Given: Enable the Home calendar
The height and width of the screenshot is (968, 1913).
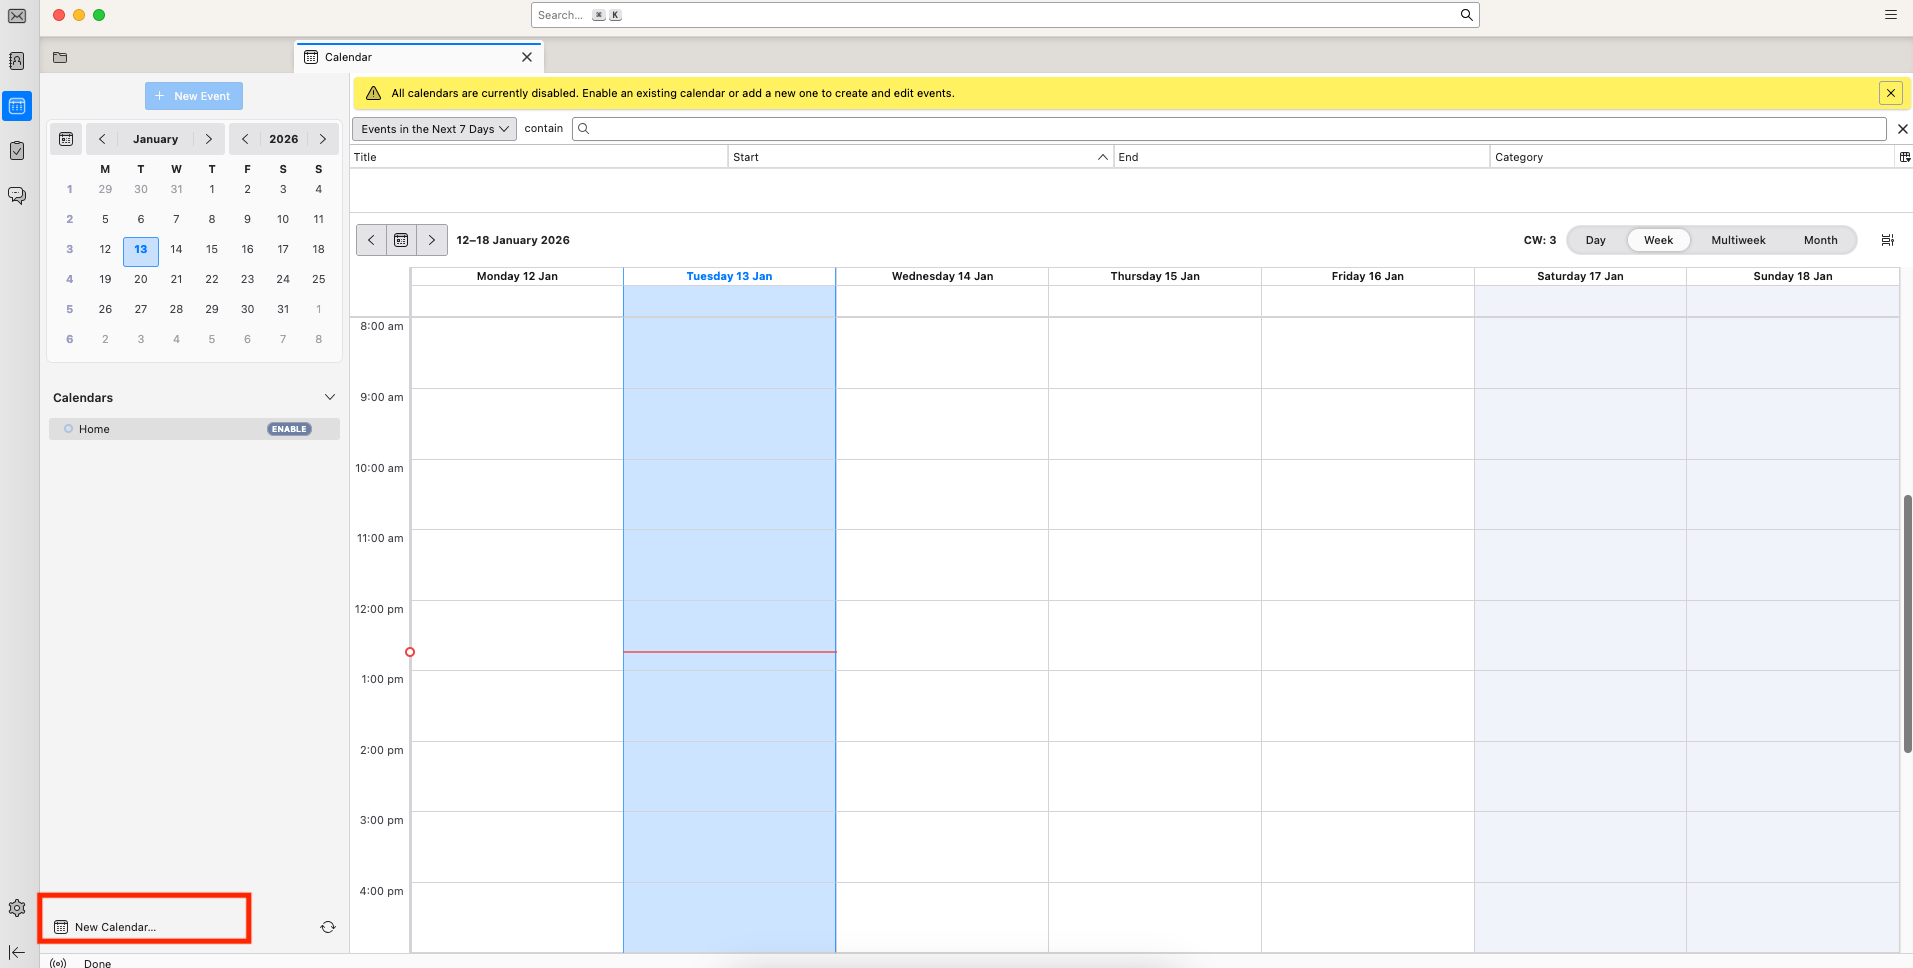Looking at the screenshot, I should [x=289, y=428].
